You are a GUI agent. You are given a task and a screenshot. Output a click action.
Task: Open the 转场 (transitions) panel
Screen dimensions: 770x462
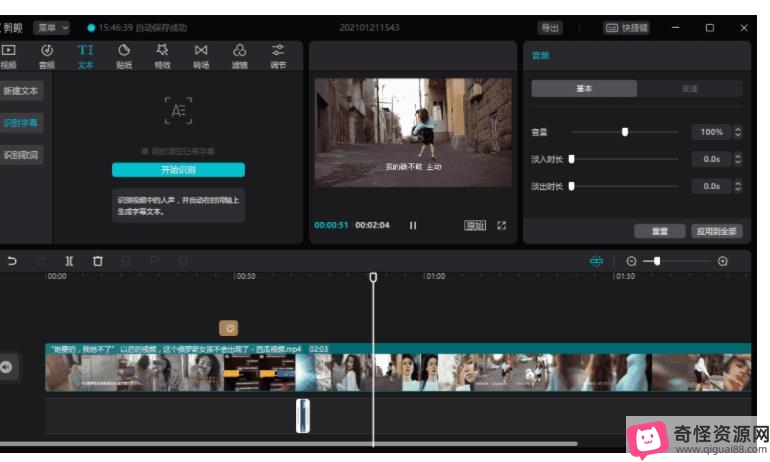tap(201, 55)
